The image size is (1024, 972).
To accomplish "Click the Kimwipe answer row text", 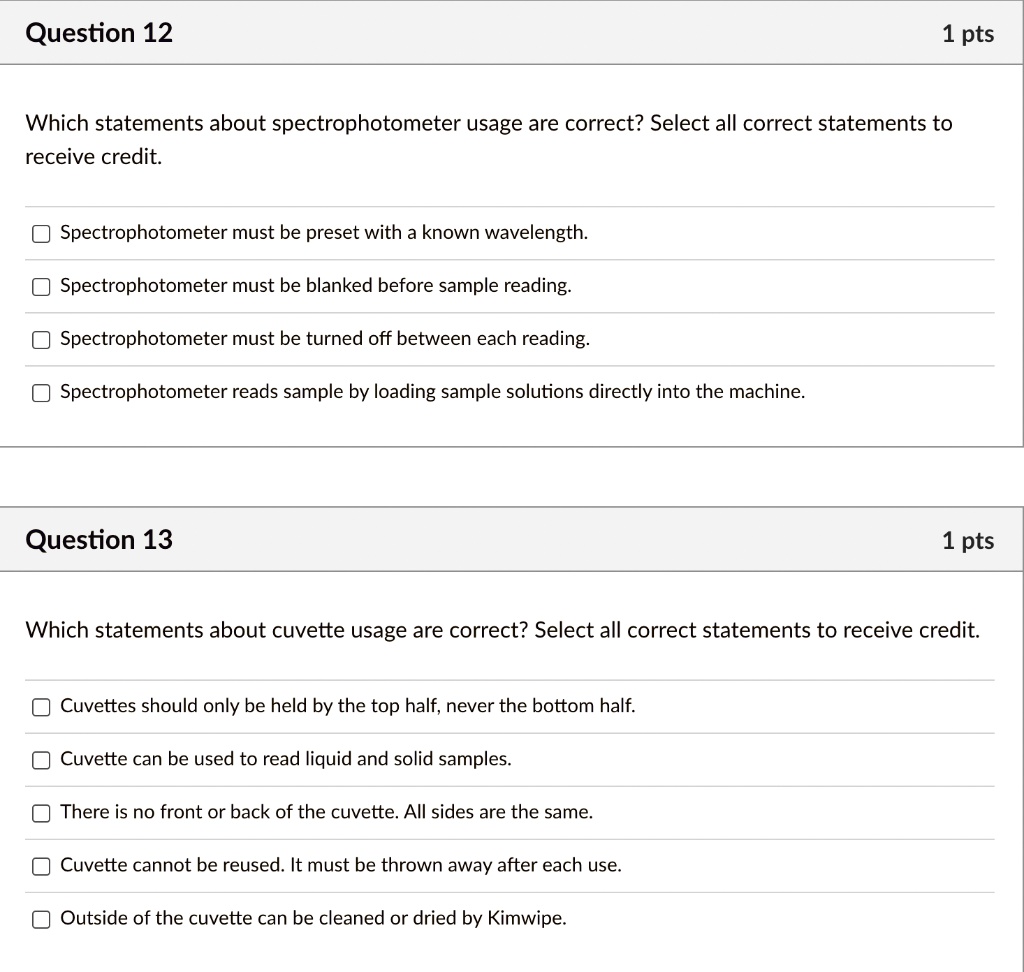I will [312, 918].
